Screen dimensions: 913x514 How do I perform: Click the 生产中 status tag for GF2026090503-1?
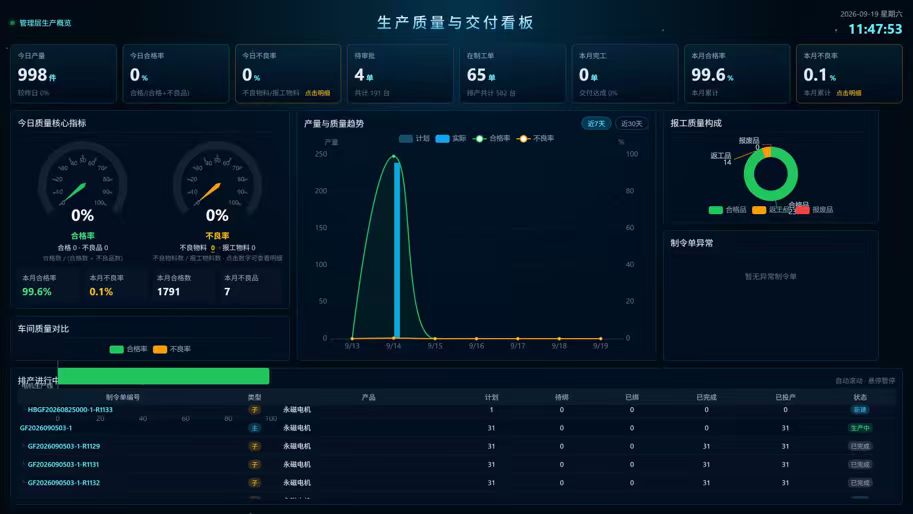click(859, 428)
